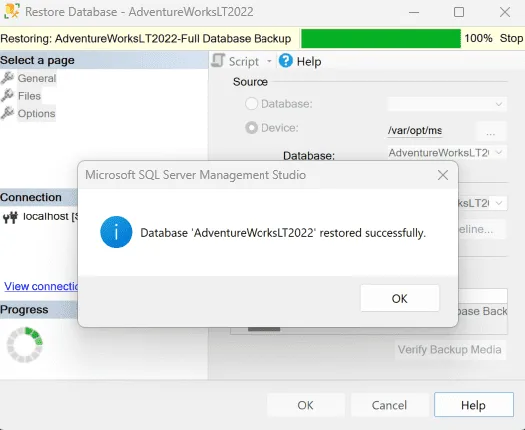Open the AdventureWorksLT2022 database dropdown
Image resolution: width=525 pixels, height=430 pixels.
point(447,153)
